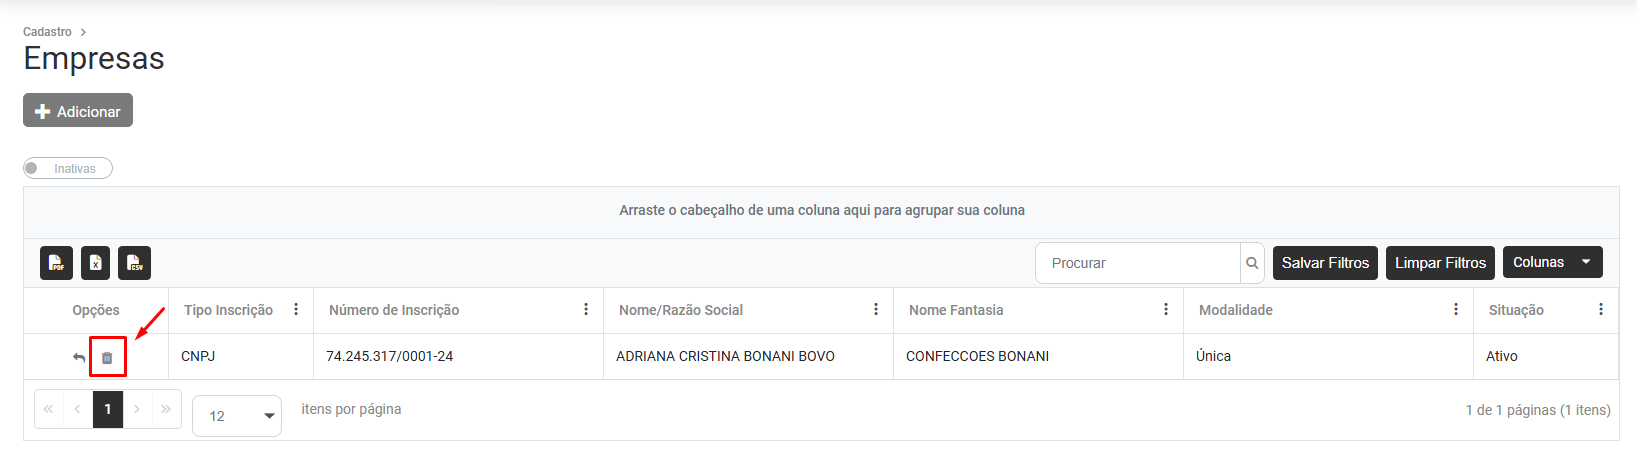Click the reply arrow icon in Opções
The height and width of the screenshot is (466, 1637).
coord(79,357)
